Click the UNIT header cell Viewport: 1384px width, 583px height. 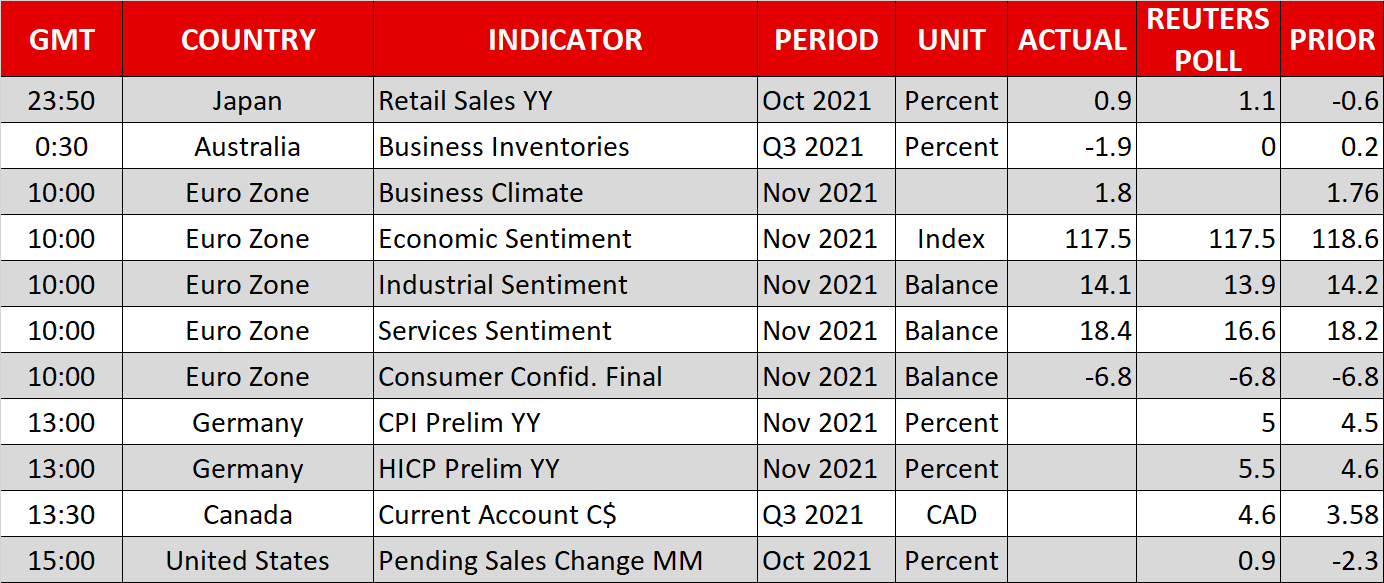[x=951, y=40]
